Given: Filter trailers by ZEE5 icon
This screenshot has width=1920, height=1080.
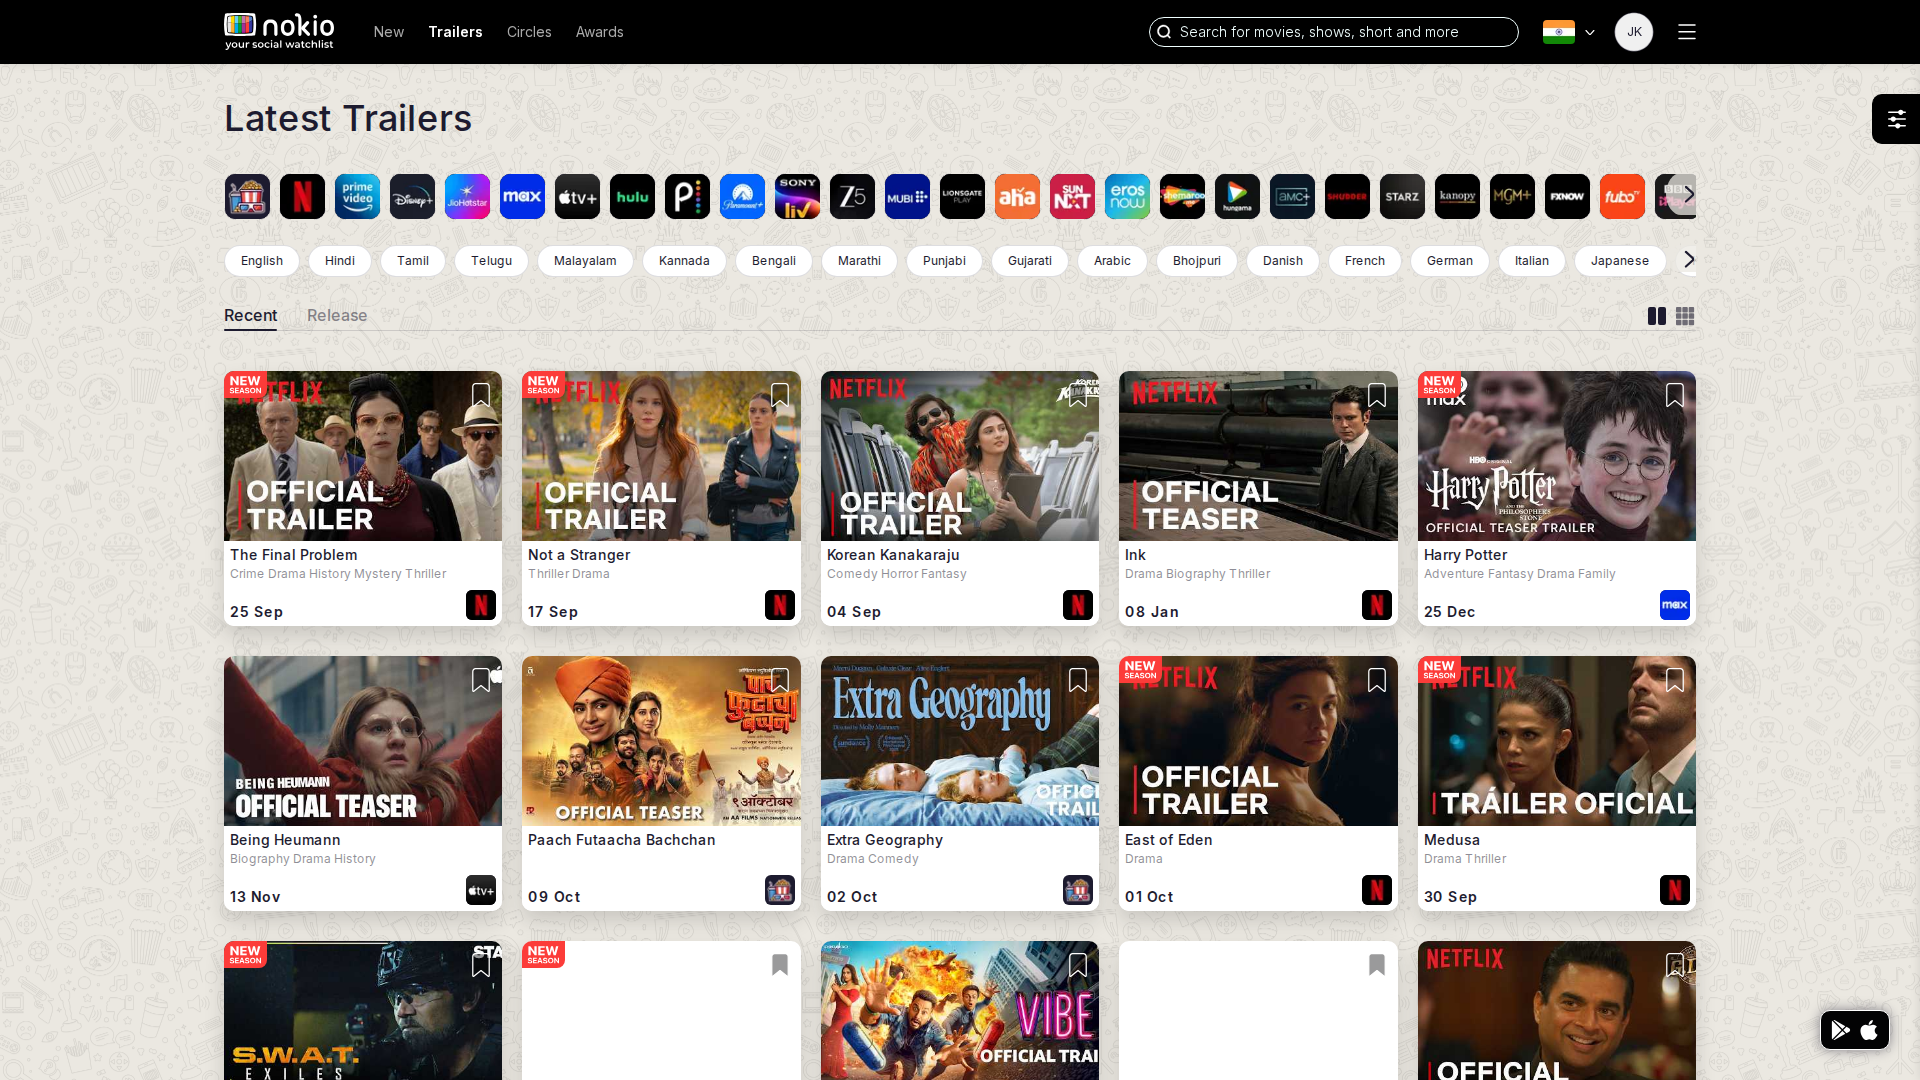Looking at the screenshot, I should [852, 197].
